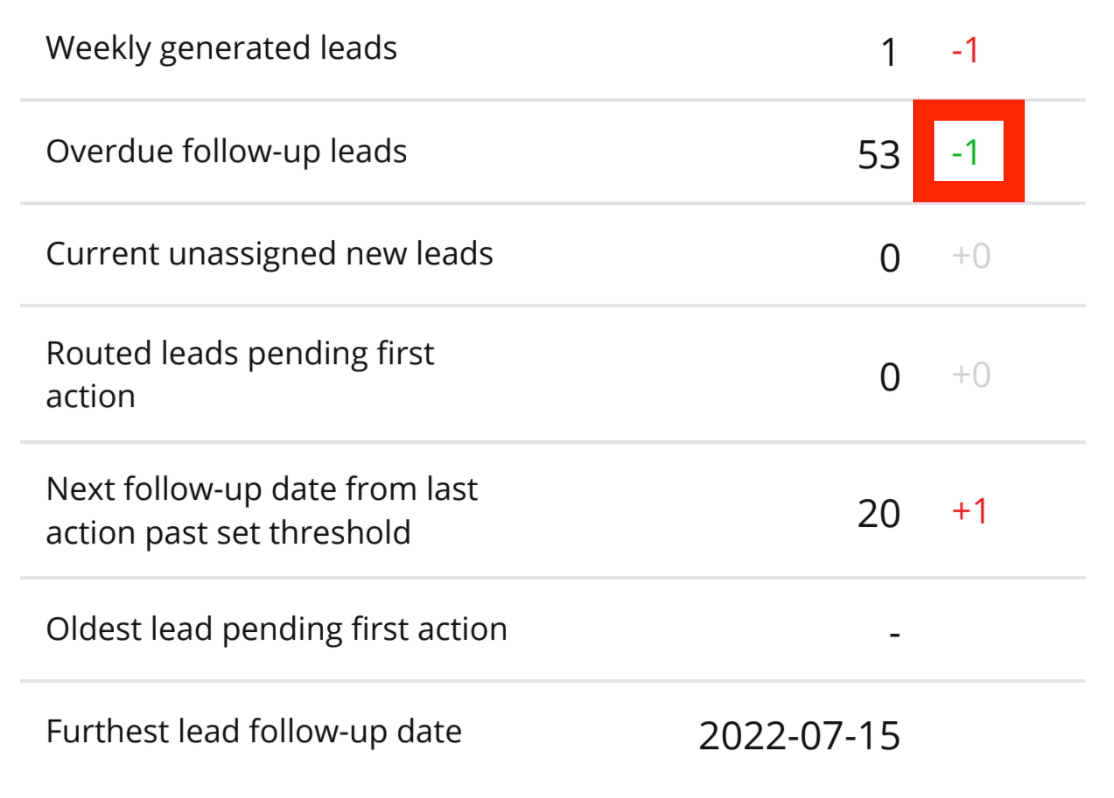Open Current unassigned new leads metric
1114x798 pixels.
269,254
